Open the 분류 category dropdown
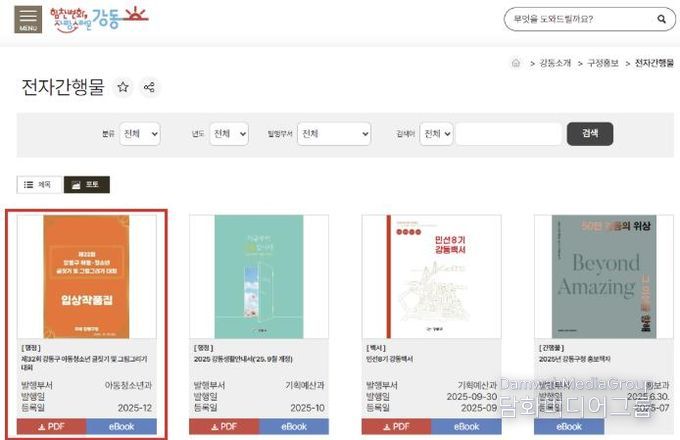The image size is (680, 440). pyautogui.click(x=141, y=134)
